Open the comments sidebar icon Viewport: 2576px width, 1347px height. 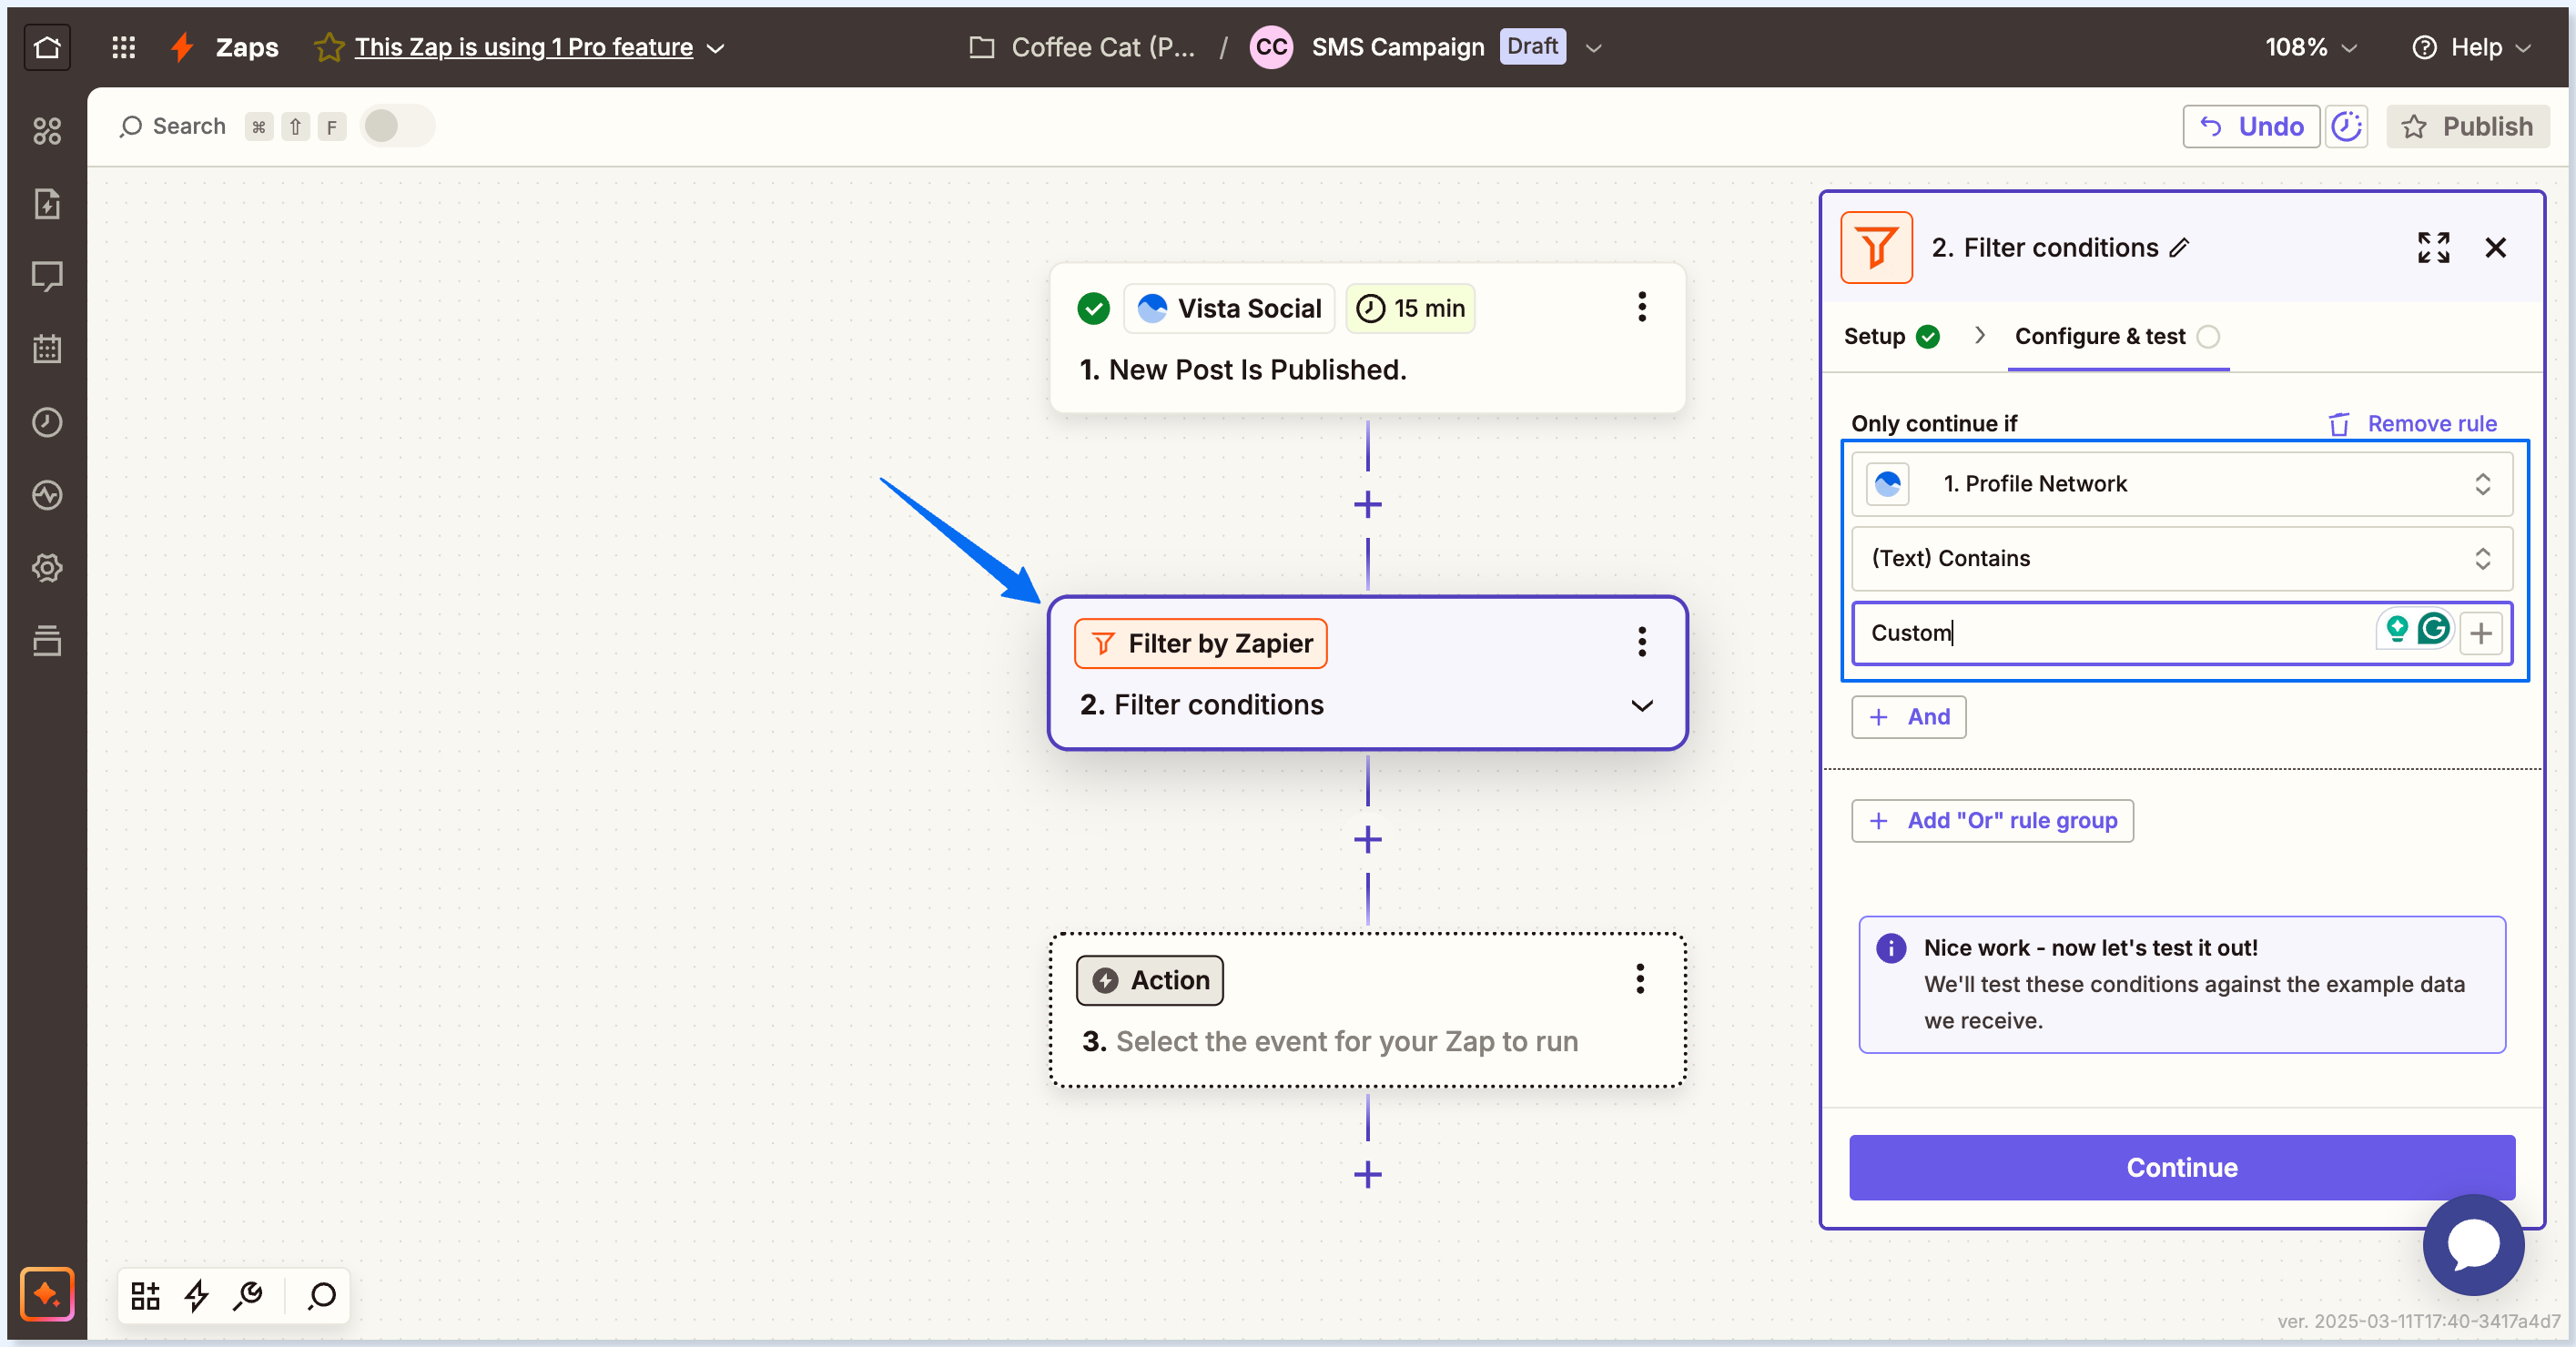click(47, 276)
